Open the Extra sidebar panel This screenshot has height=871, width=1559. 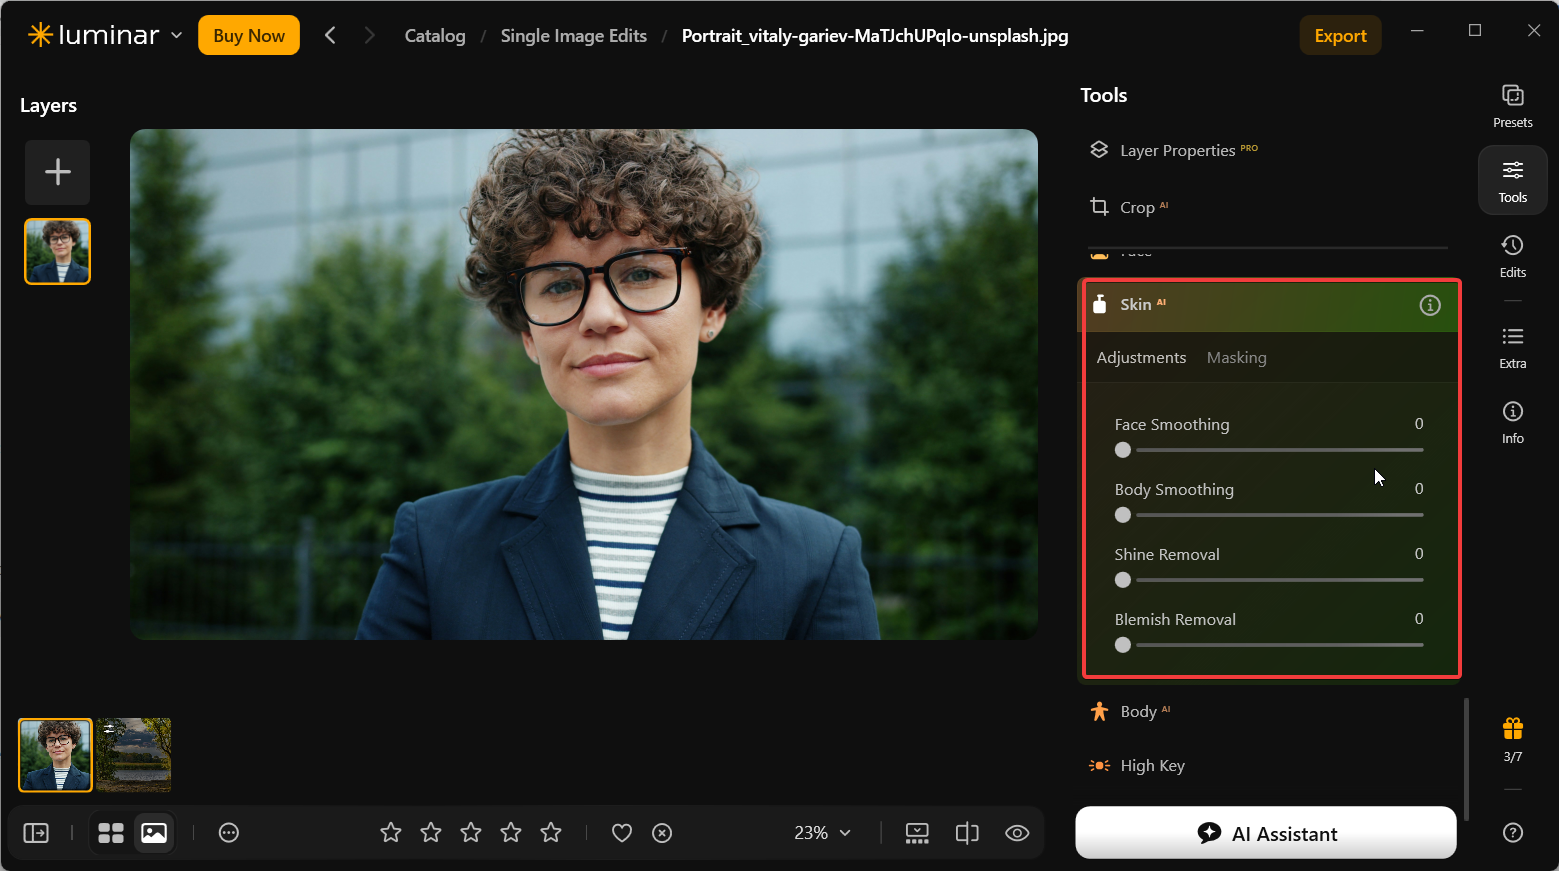(x=1512, y=347)
